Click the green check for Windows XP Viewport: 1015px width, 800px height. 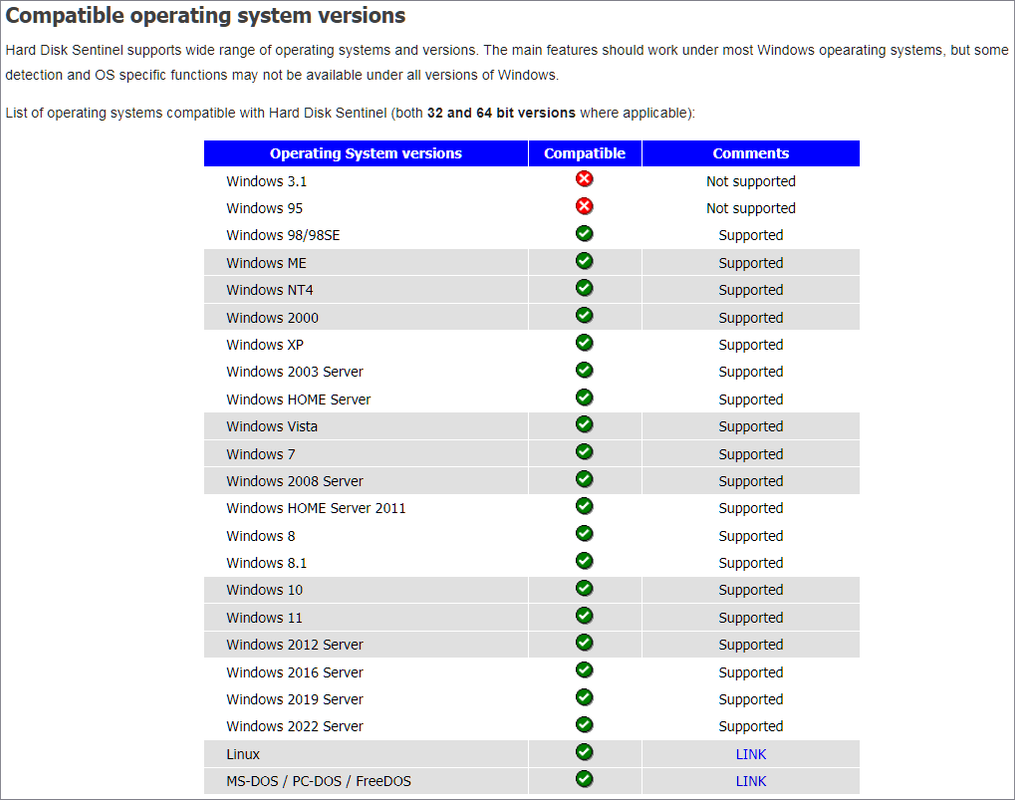tap(585, 342)
